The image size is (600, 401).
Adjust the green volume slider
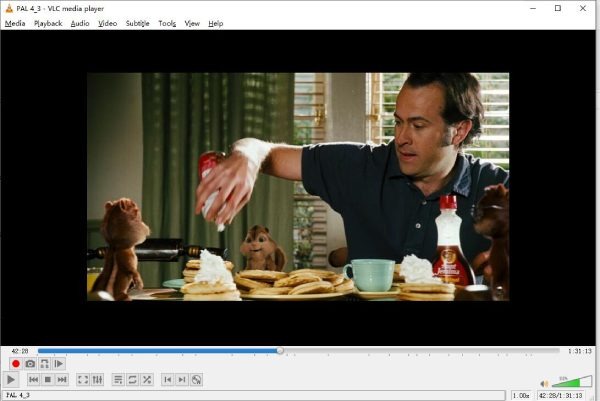(572, 381)
